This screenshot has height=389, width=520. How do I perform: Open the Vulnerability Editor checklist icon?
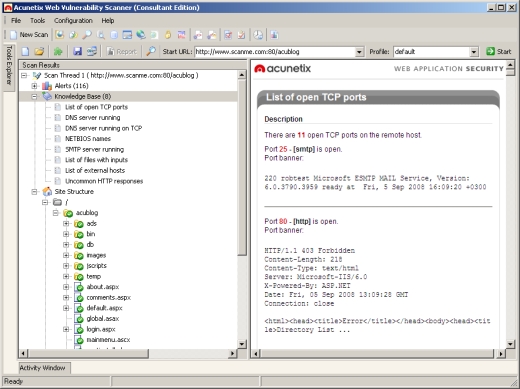click(228, 35)
